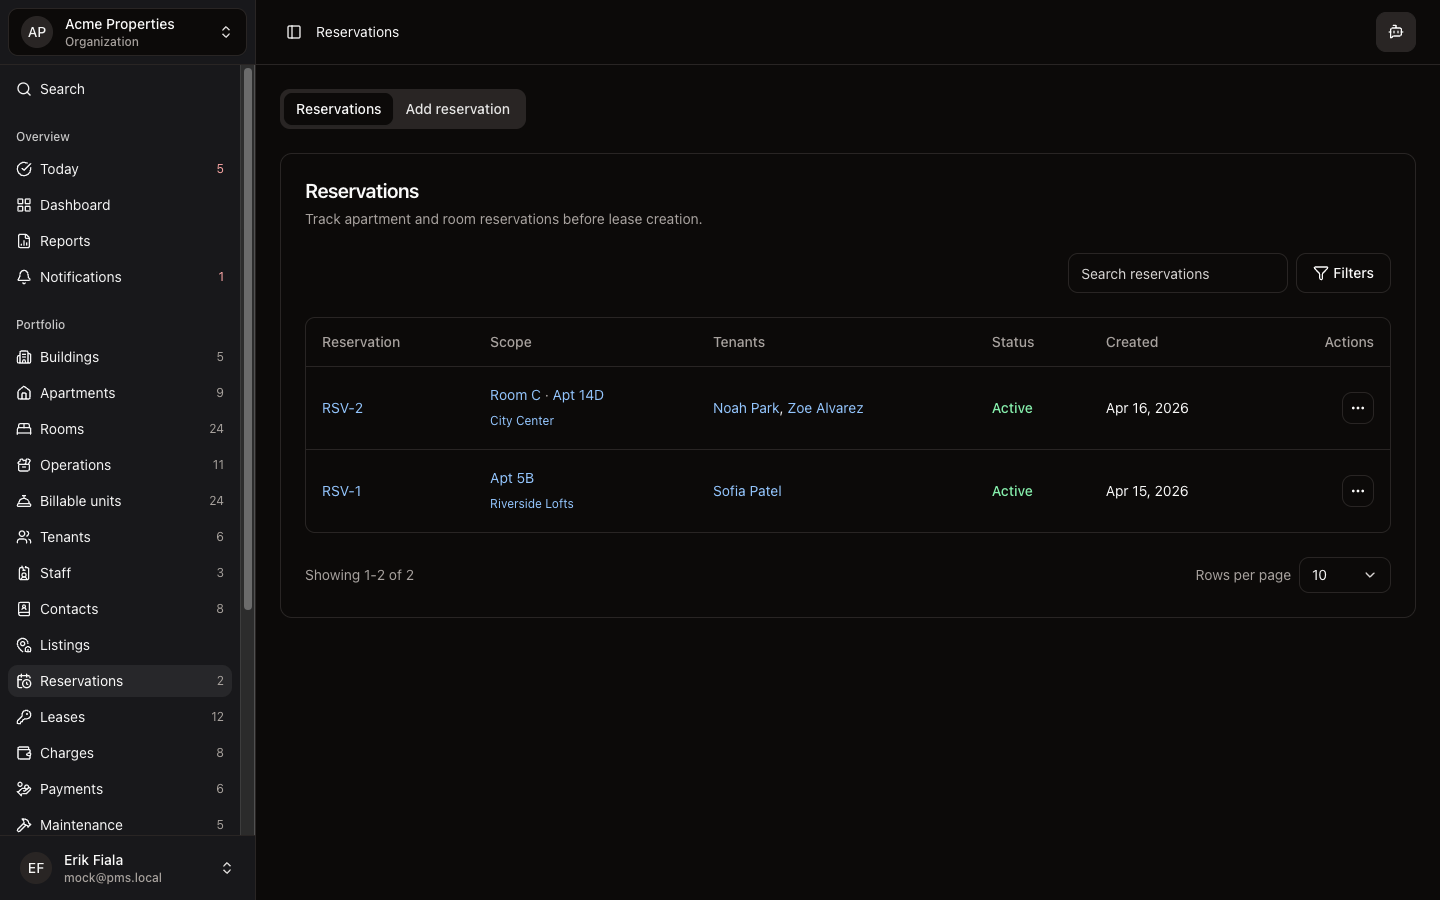The width and height of the screenshot is (1440, 900).
Task: Select the Payments icon in sidebar
Action: point(24,789)
